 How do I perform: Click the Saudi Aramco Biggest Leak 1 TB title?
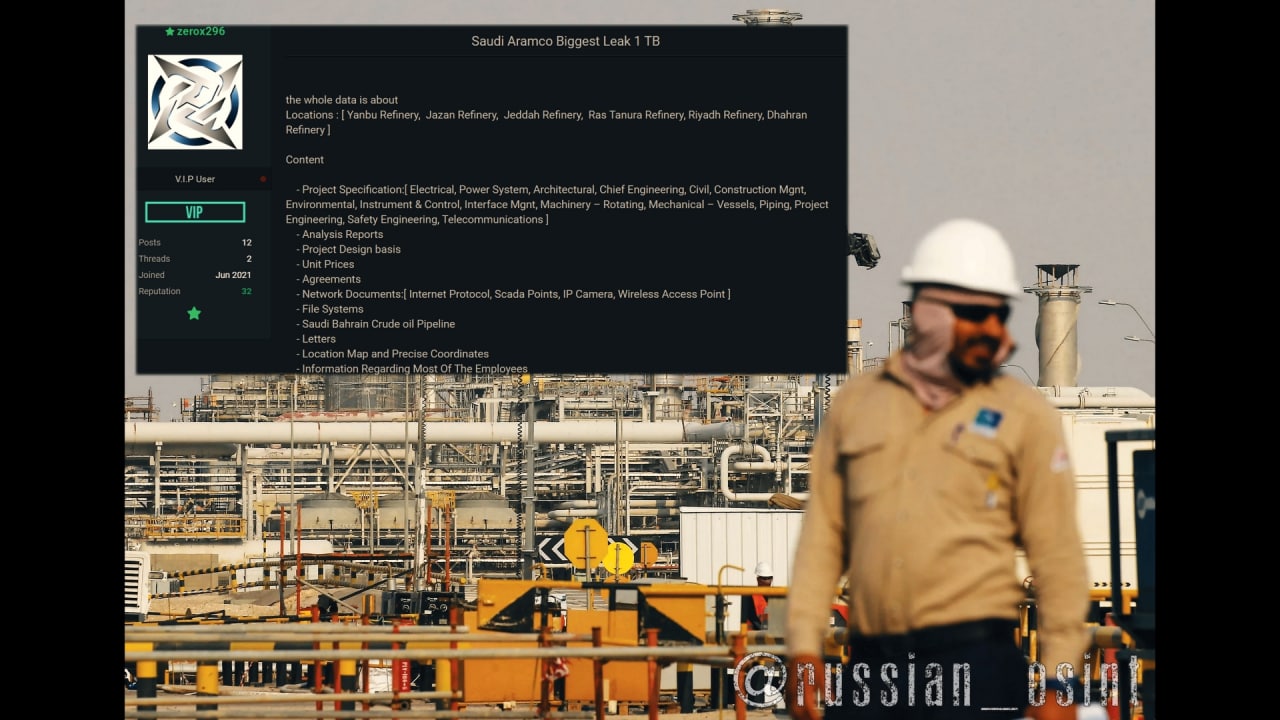(x=565, y=41)
